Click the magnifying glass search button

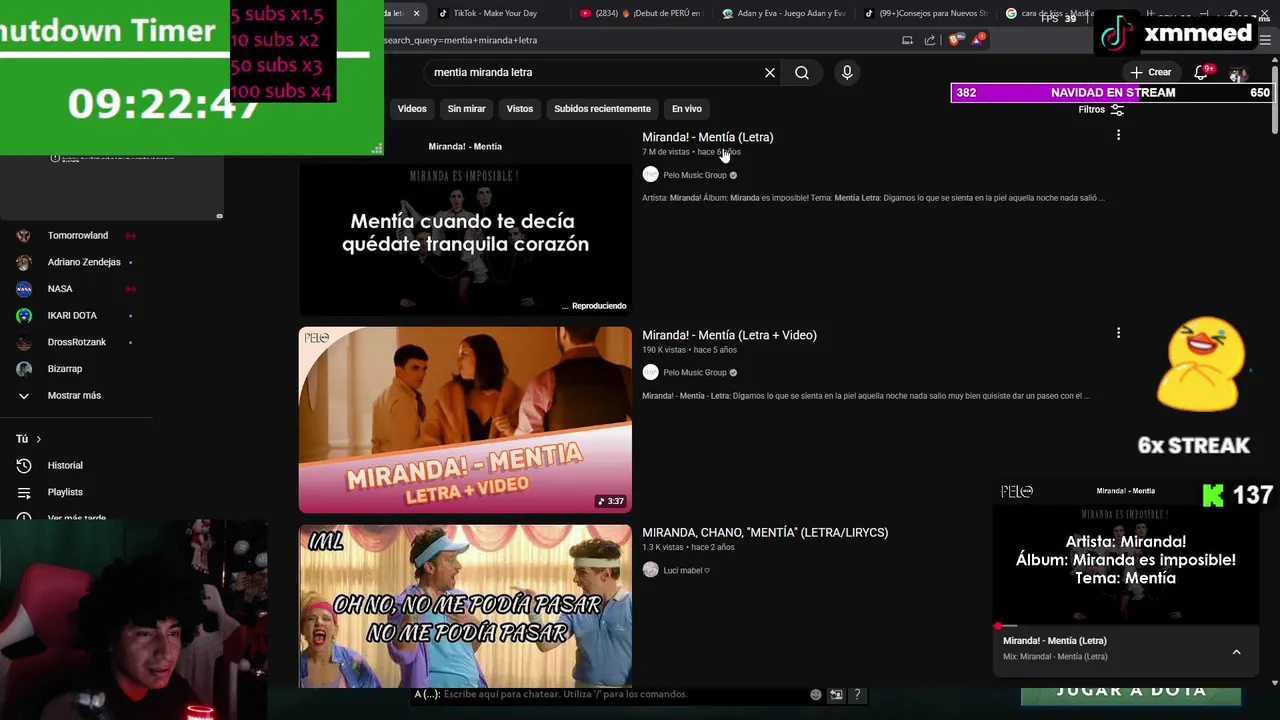coord(802,72)
